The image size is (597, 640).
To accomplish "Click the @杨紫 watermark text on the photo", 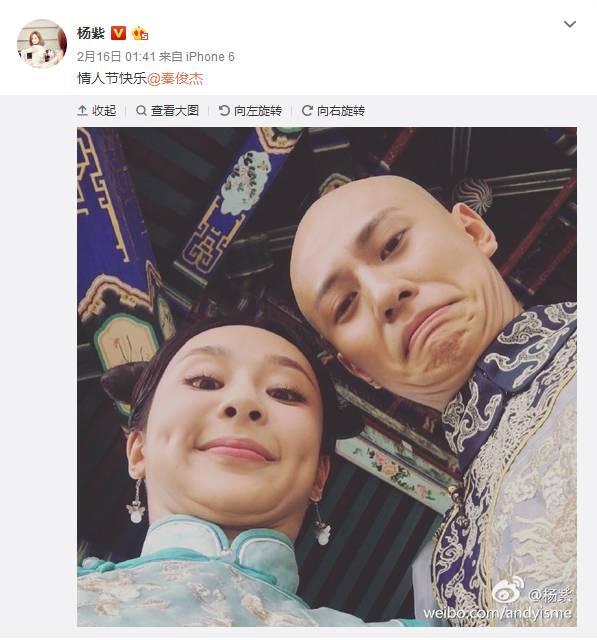I will click(550, 596).
